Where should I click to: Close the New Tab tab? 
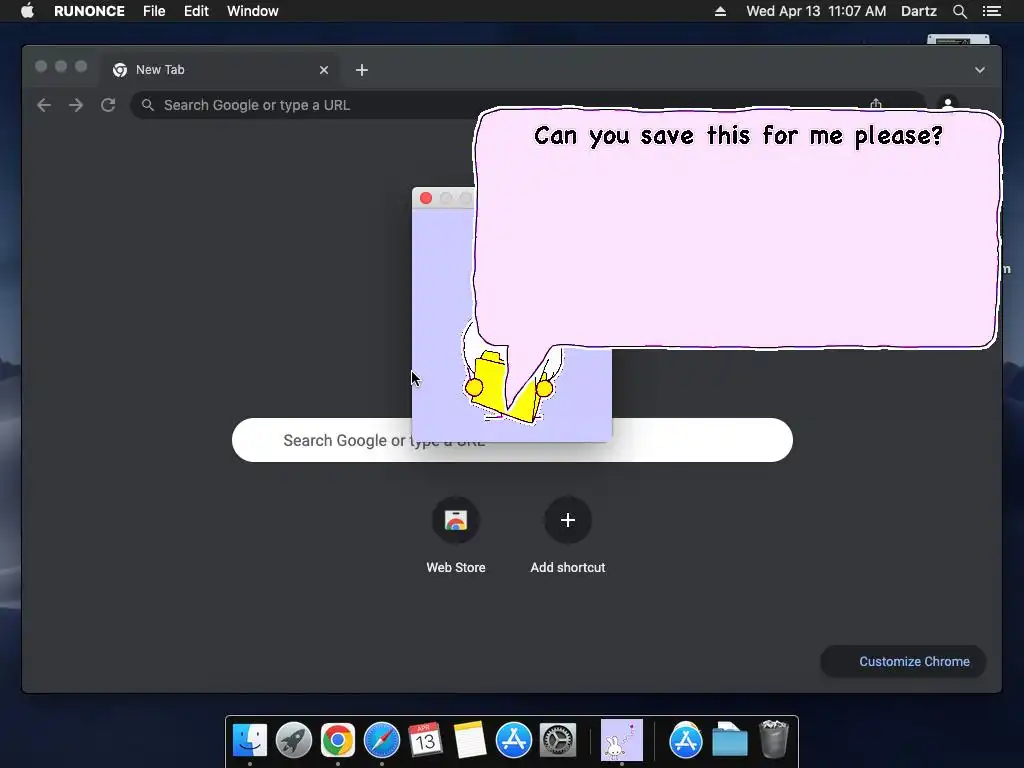(x=324, y=70)
